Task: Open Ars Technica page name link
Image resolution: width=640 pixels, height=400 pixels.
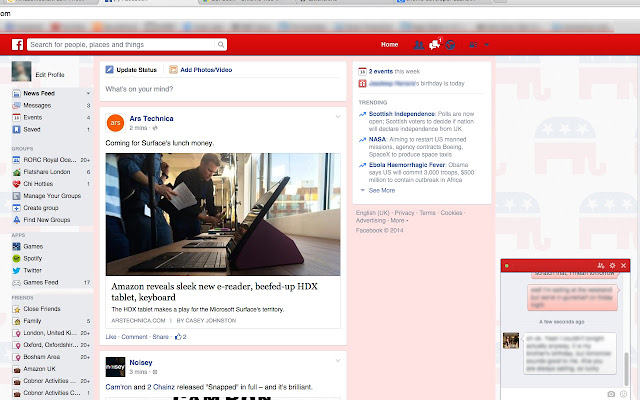Action: pyautogui.click(x=151, y=118)
